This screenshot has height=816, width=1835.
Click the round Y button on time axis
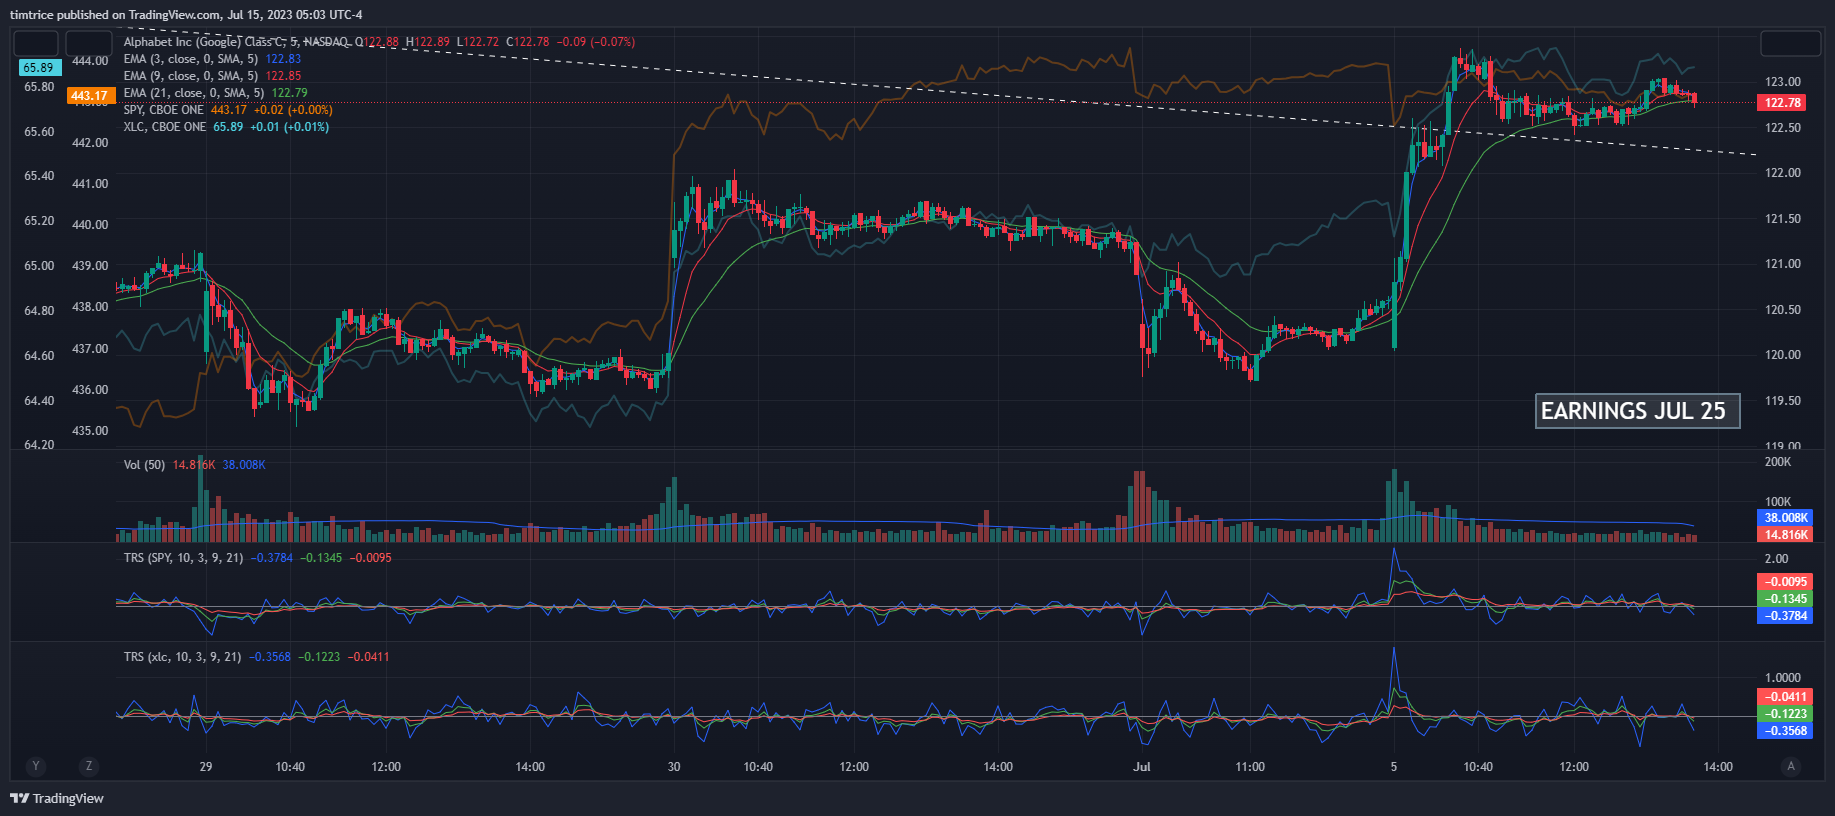click(x=36, y=766)
